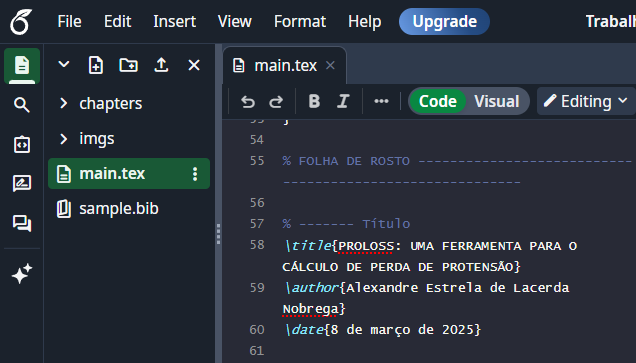Open the integrations sidebar icon
Viewport: 636px width, 363px height.
22,144
